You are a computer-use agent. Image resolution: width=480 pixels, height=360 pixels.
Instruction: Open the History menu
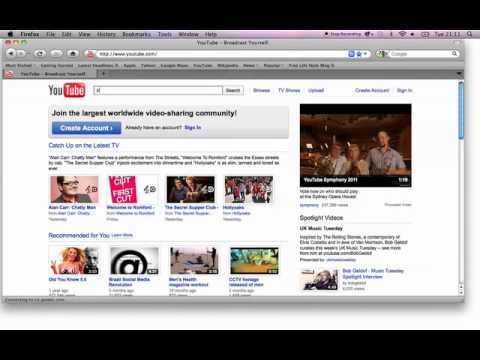point(106,34)
